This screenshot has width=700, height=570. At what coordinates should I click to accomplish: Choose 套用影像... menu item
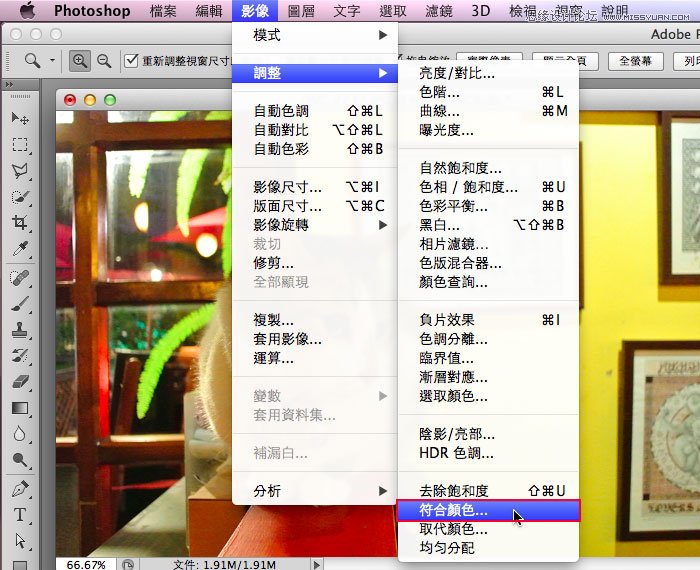point(315,339)
